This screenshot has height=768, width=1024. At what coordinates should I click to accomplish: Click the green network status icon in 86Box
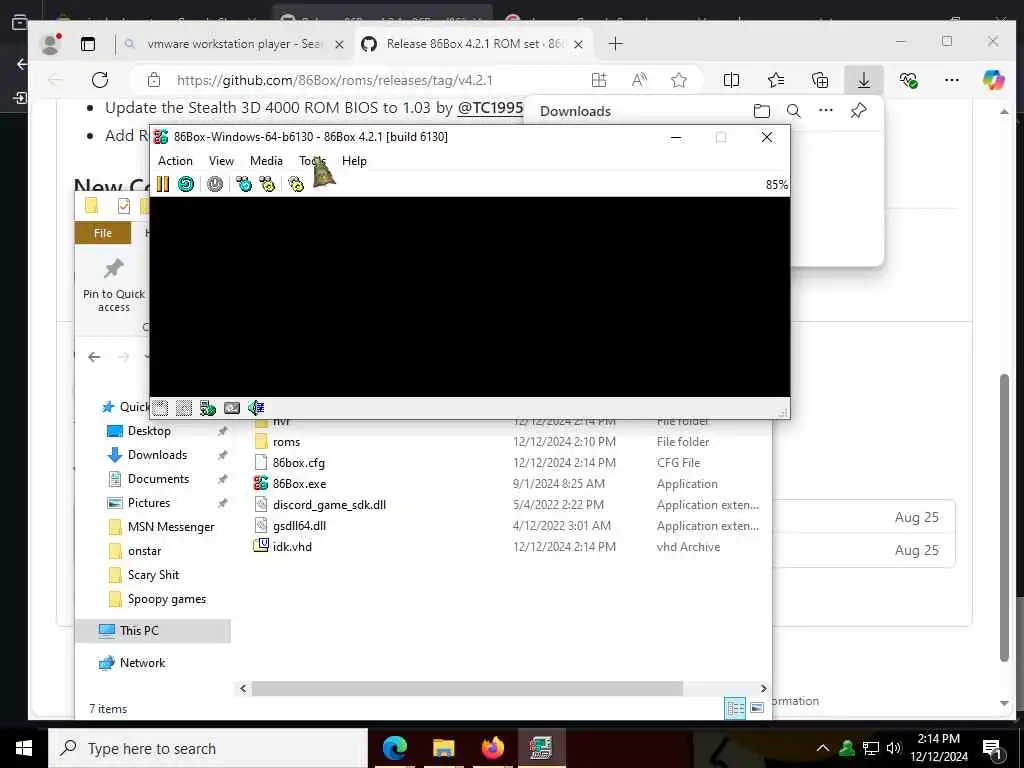coord(208,408)
